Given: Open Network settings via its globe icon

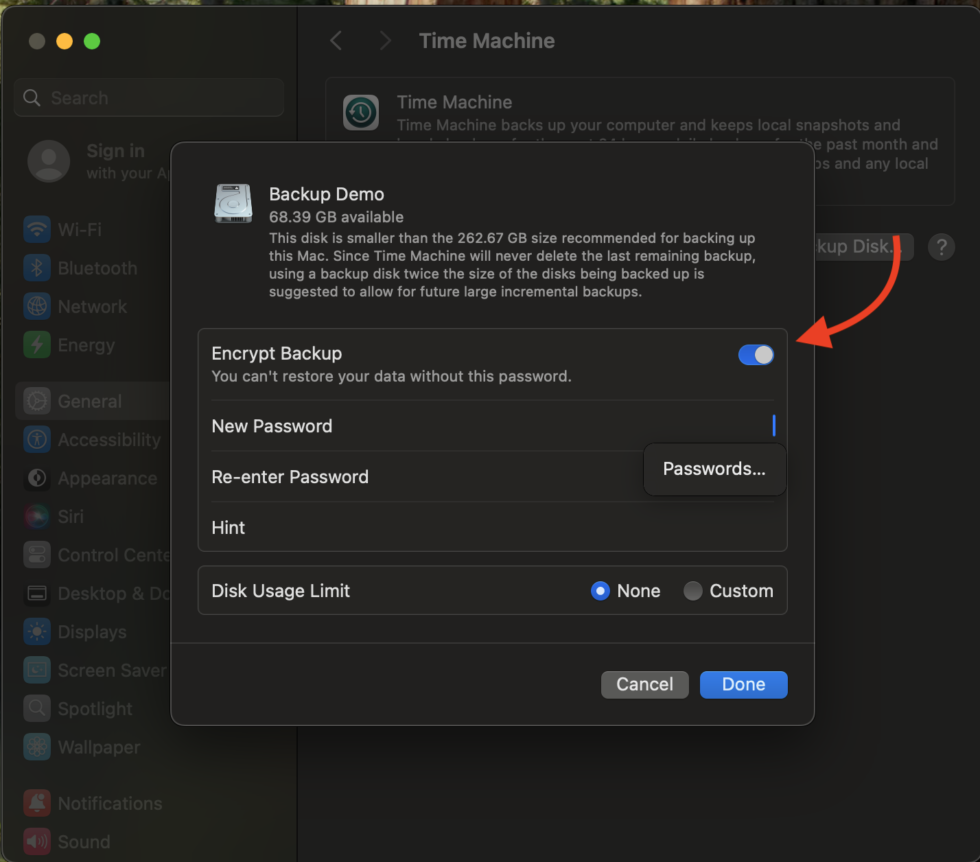Looking at the screenshot, I should pyautogui.click(x=37, y=306).
